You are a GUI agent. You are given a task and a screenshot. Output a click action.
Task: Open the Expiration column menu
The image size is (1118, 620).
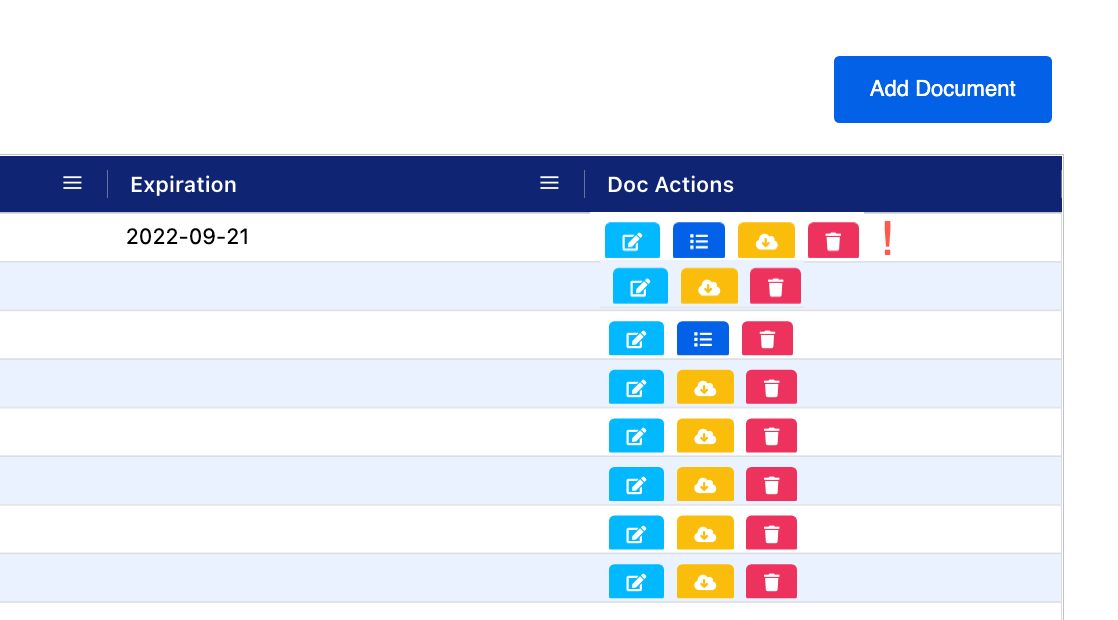pos(549,183)
